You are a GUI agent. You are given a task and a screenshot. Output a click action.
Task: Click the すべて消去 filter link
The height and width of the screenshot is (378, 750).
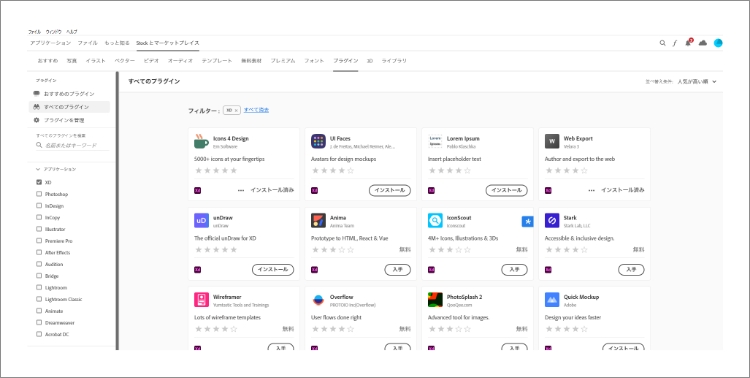click(256, 110)
